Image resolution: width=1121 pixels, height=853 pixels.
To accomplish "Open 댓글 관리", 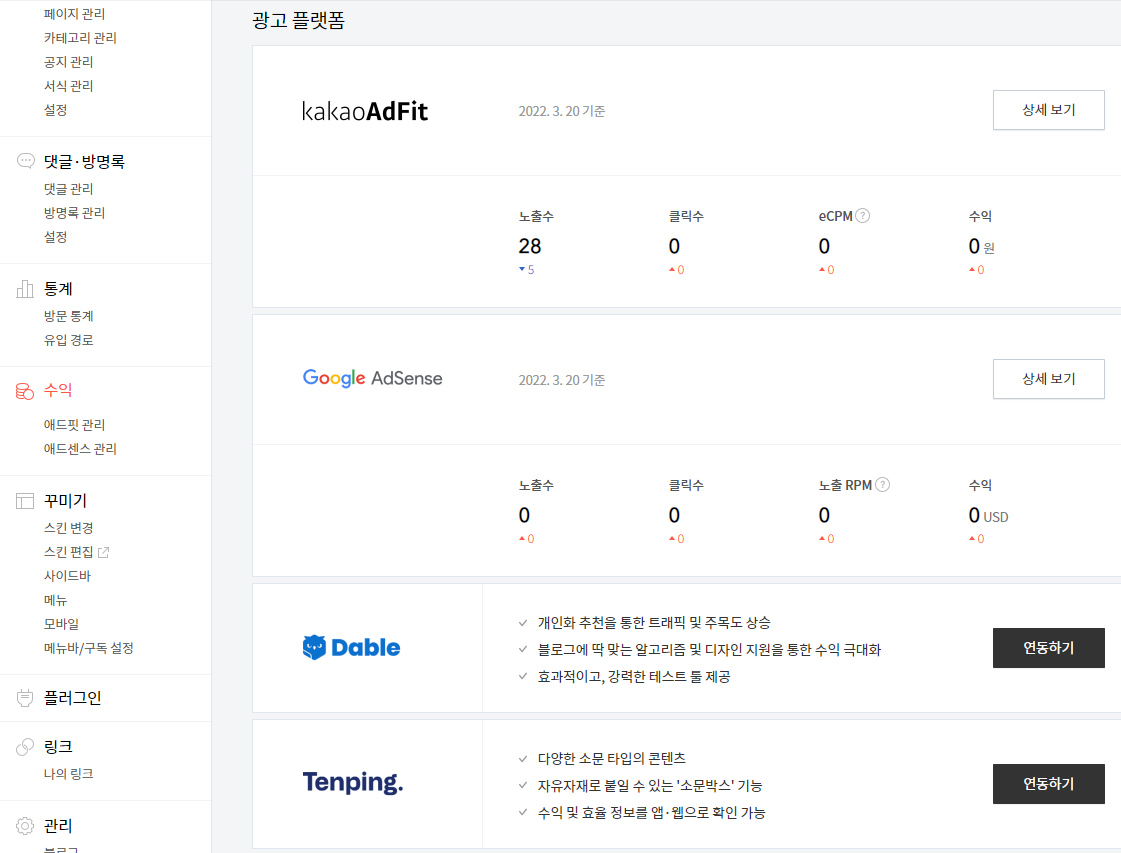I will pos(69,189).
